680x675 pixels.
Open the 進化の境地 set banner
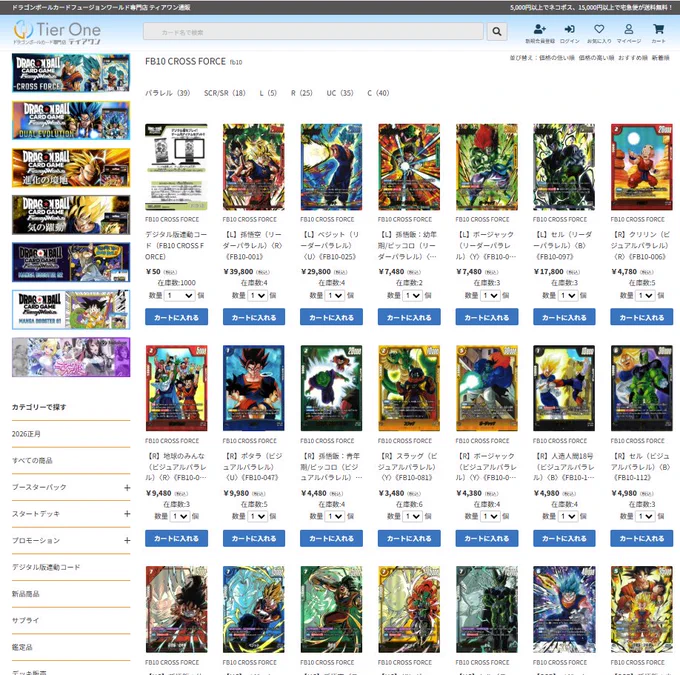pyautogui.click(x=71, y=167)
